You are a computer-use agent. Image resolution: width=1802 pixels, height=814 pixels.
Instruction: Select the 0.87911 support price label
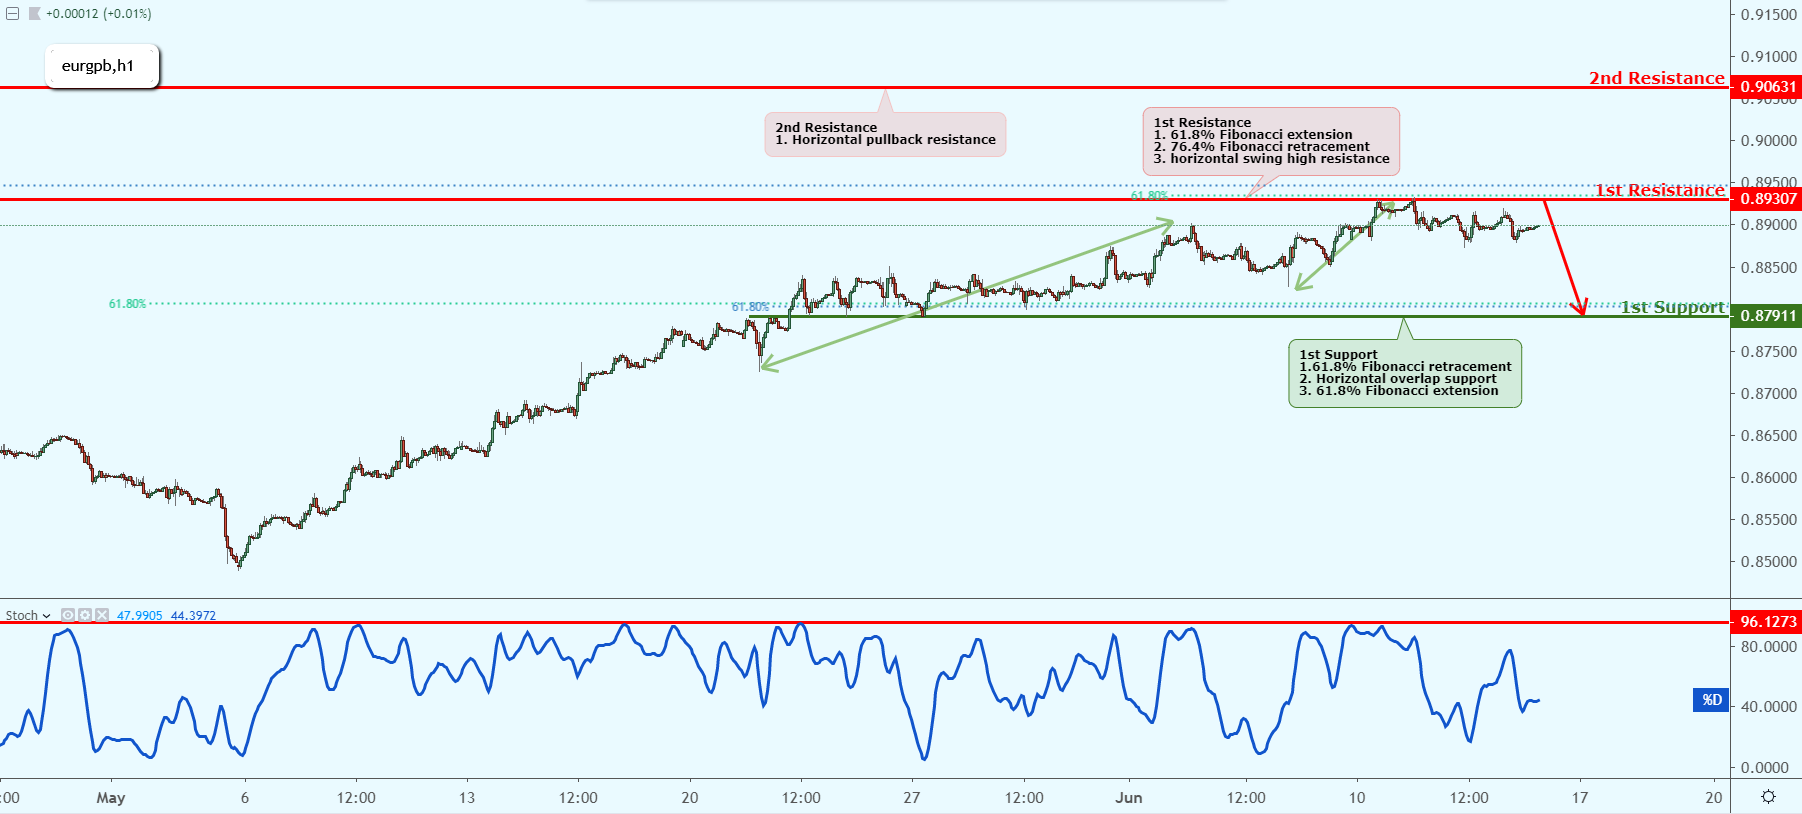(x=1767, y=316)
